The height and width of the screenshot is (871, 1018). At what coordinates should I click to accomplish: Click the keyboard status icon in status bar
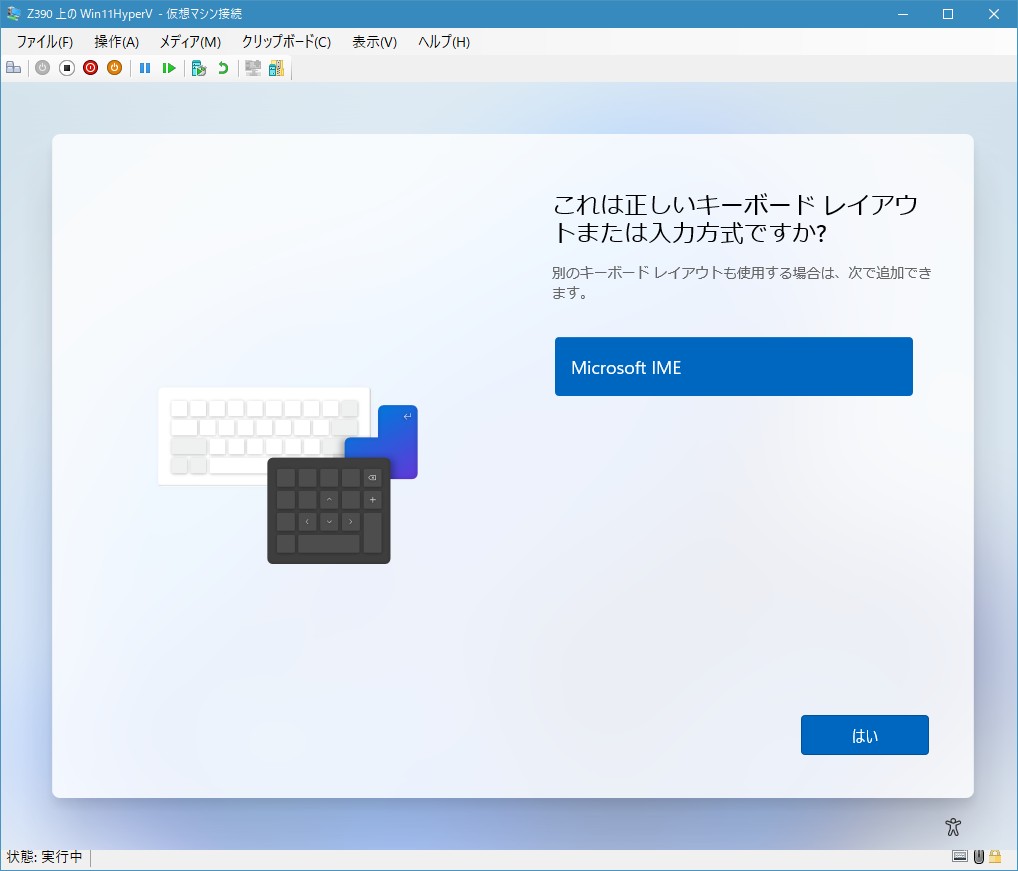coord(960,857)
